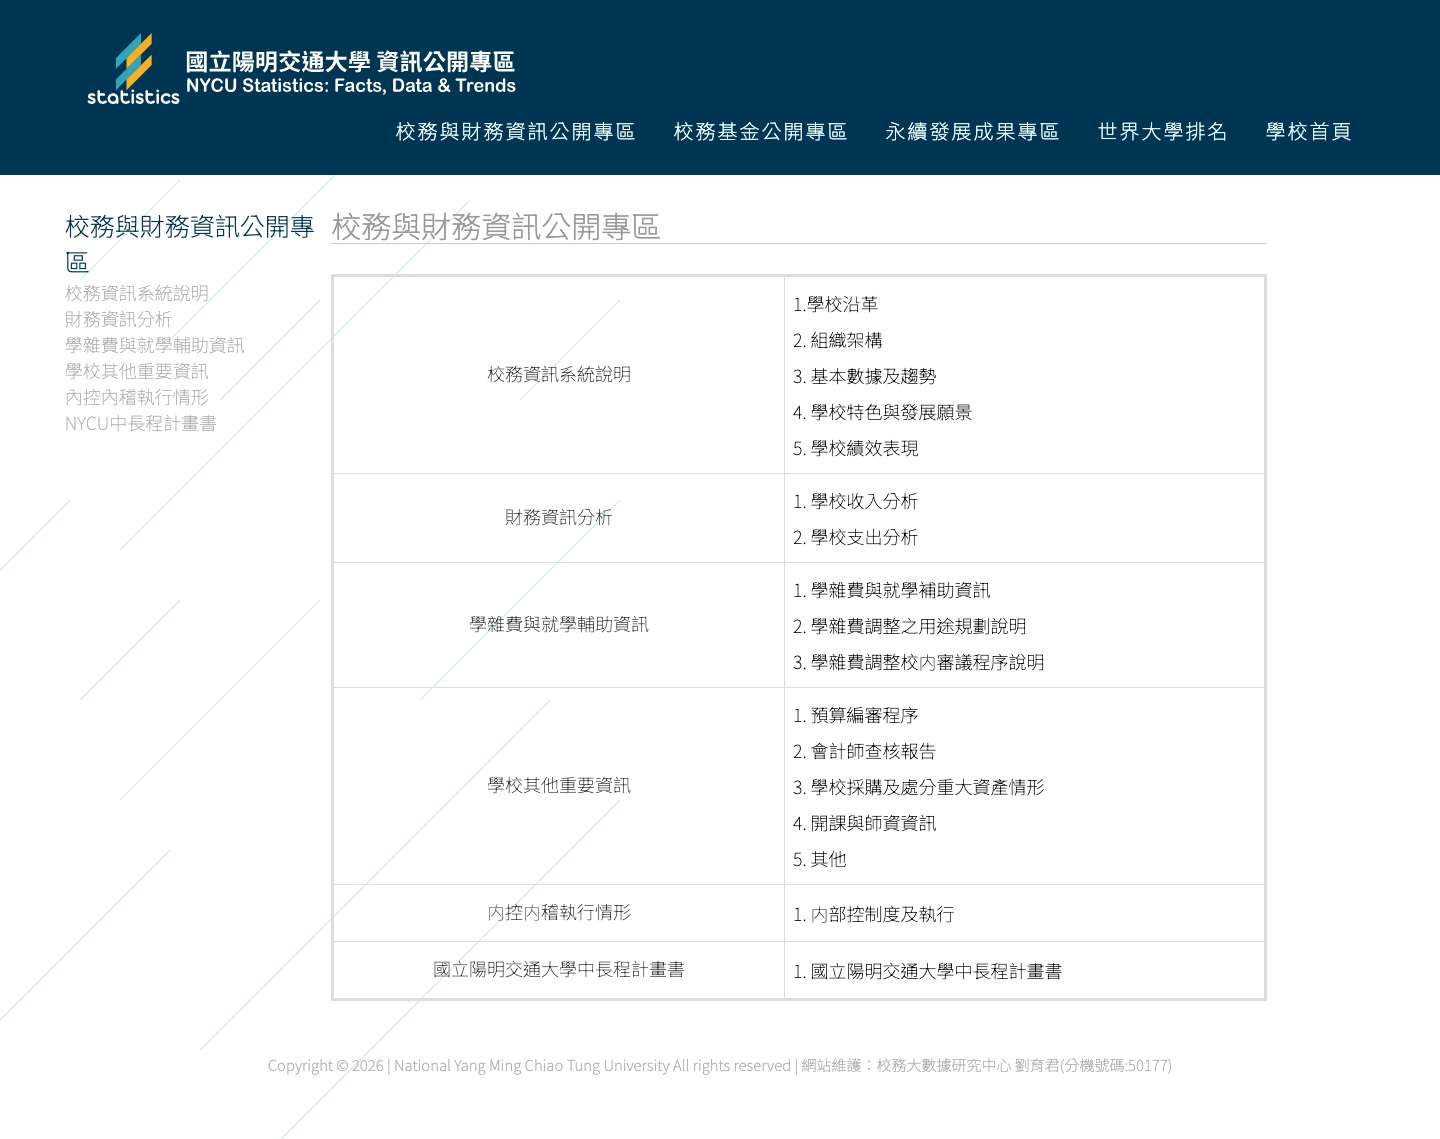Open 財務資訊分析 in the sidebar
The height and width of the screenshot is (1139, 1440).
point(119,319)
